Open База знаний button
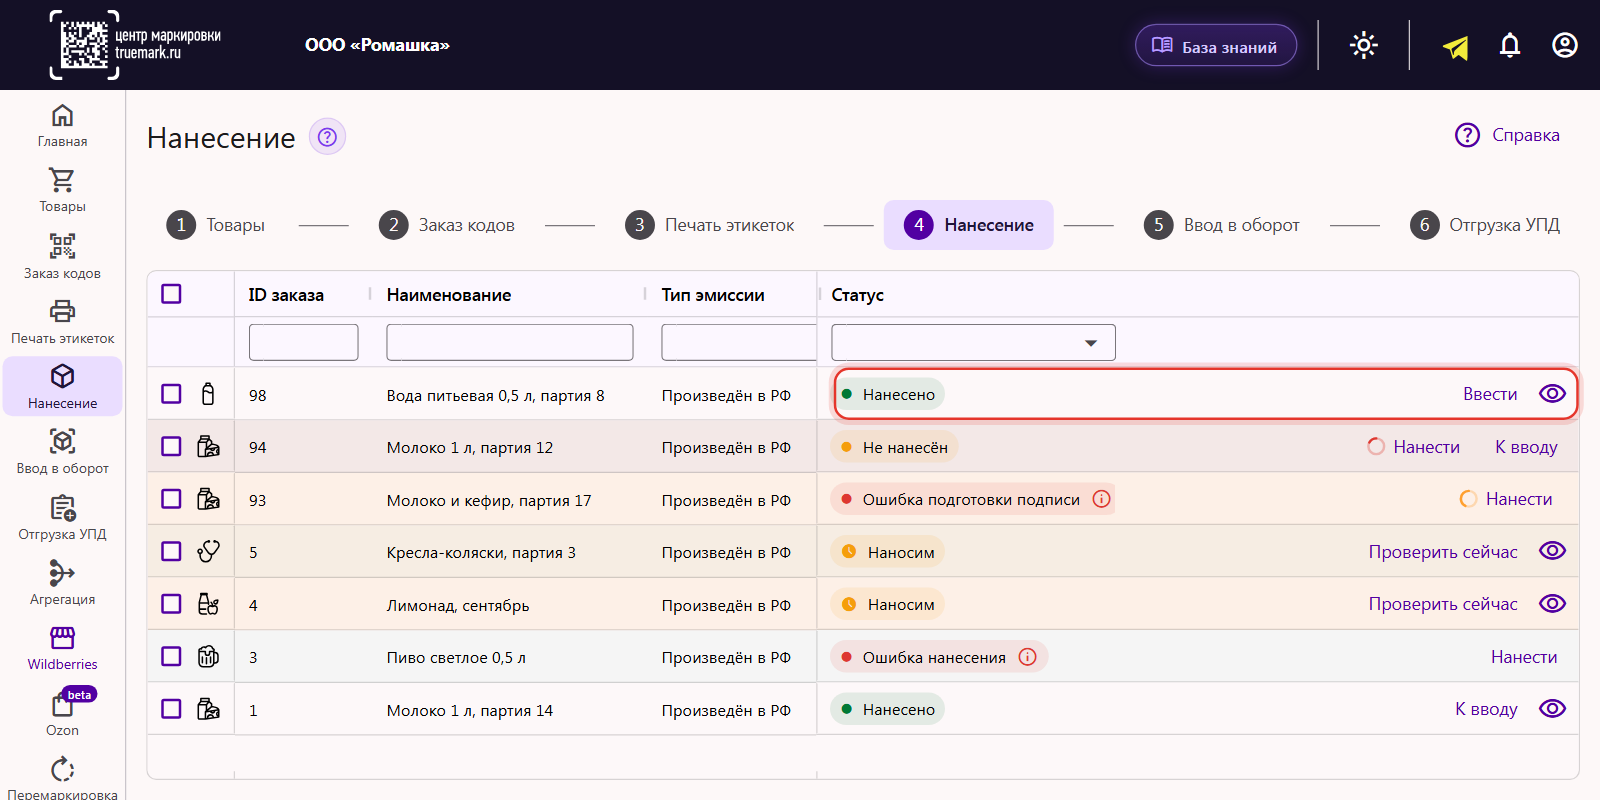1600x800 pixels. (1216, 46)
